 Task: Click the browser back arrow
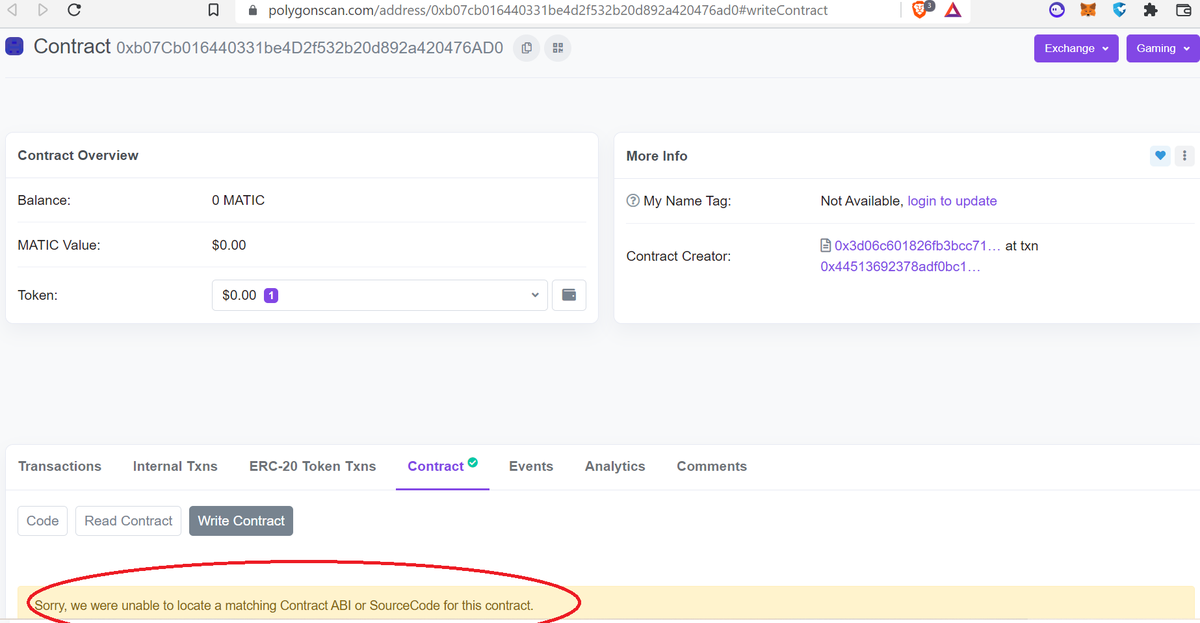coord(12,10)
